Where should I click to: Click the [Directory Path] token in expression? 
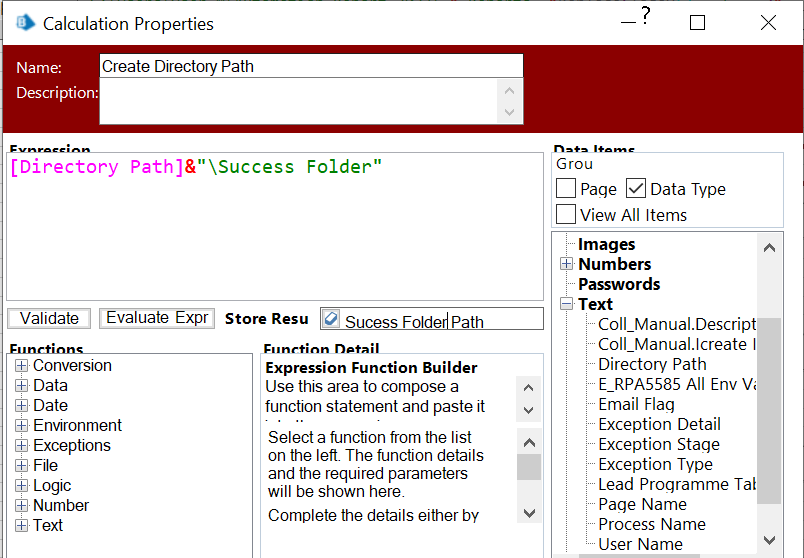[x=97, y=167]
